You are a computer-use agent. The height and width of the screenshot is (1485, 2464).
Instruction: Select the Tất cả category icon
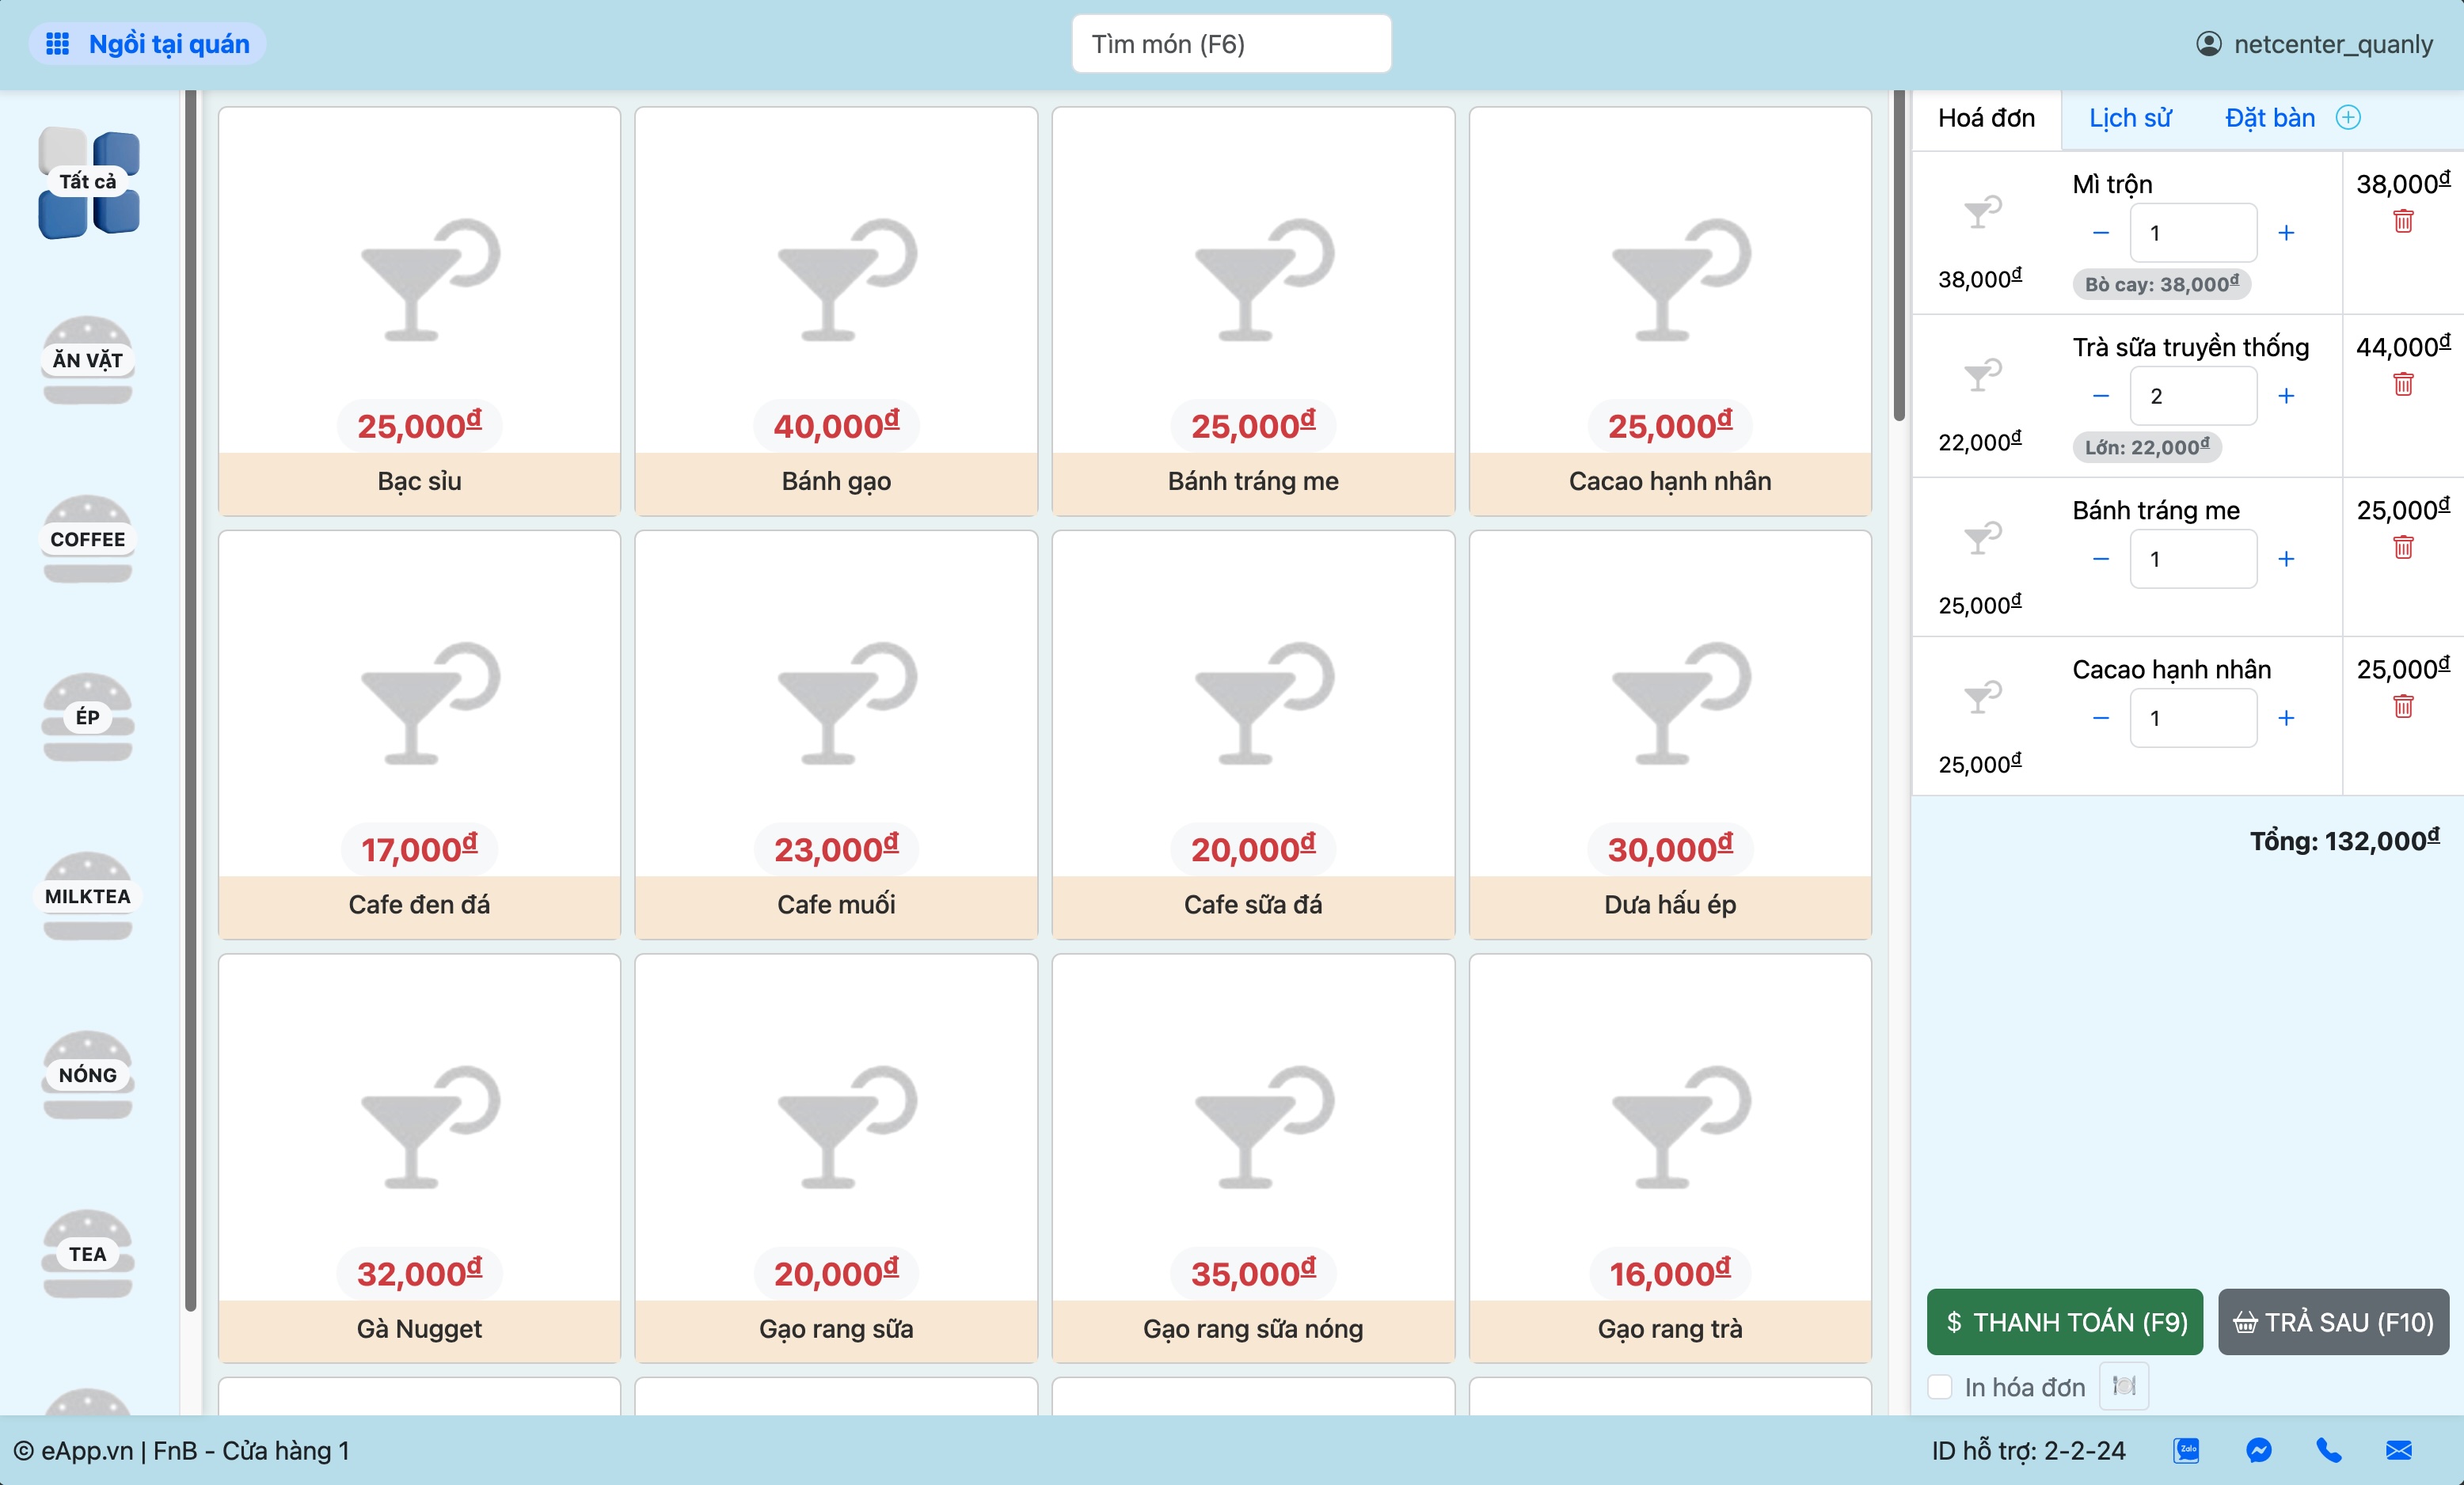click(x=88, y=183)
